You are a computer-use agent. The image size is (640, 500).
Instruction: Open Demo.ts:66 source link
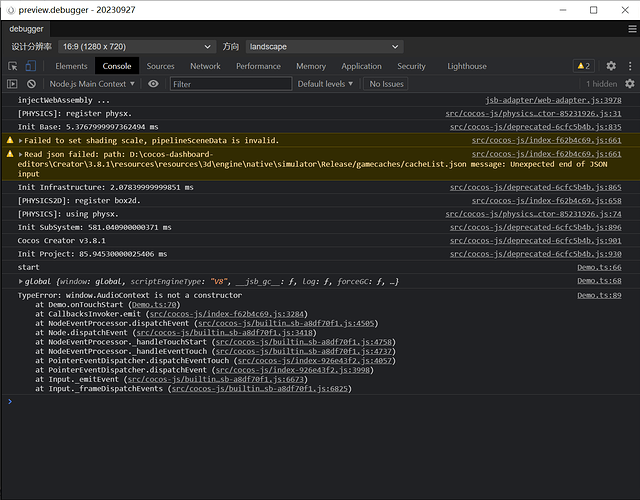pos(599,267)
